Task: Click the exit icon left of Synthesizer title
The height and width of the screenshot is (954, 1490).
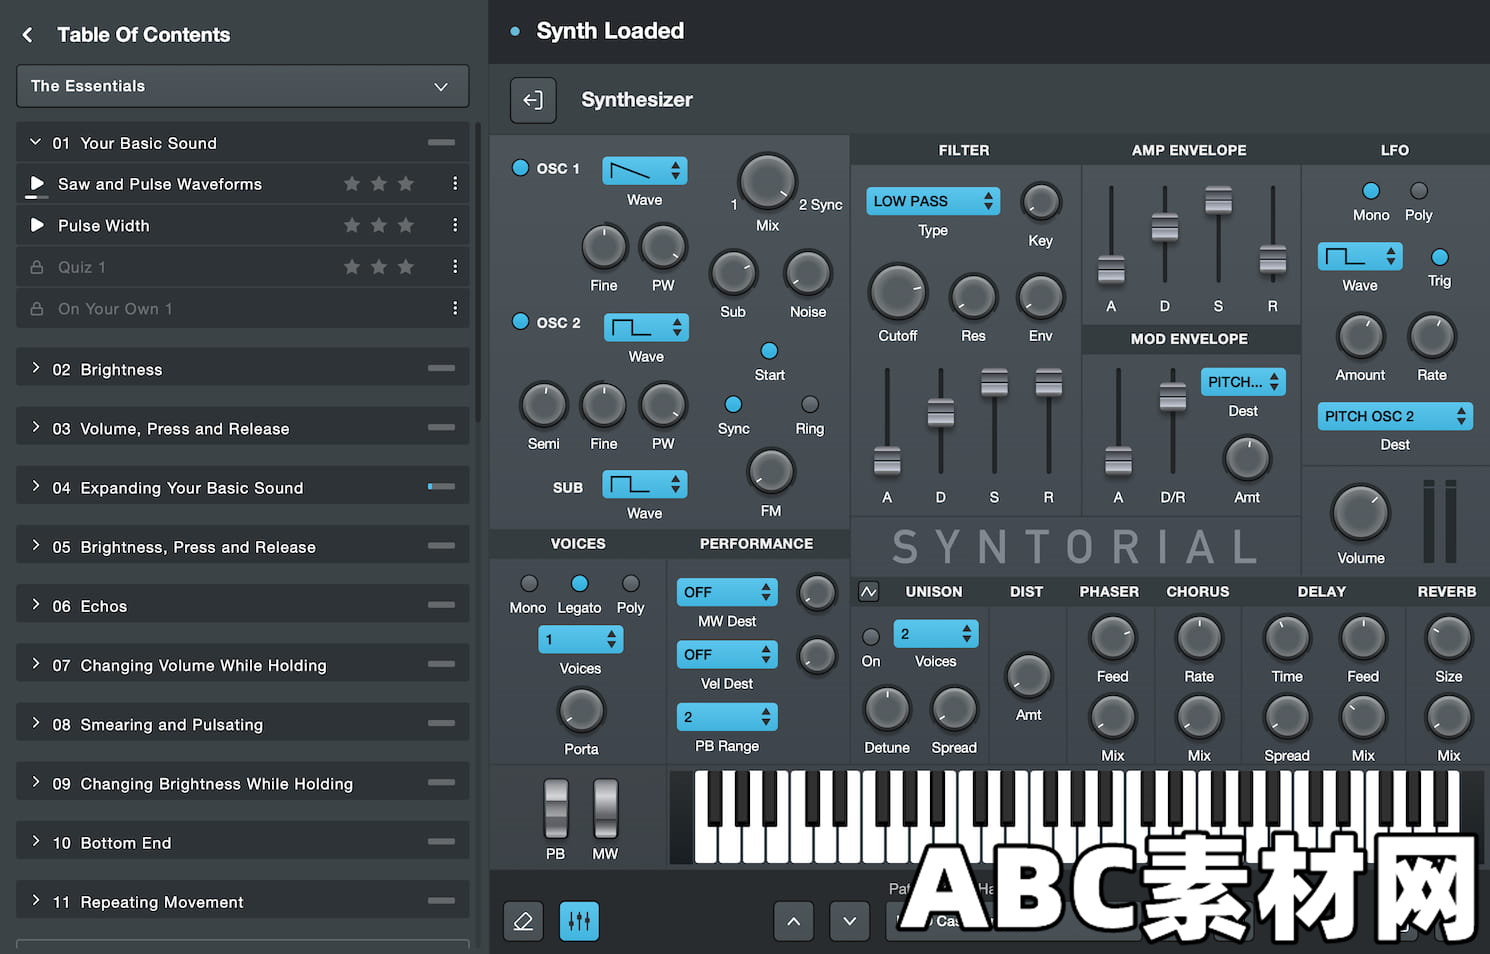Action: tap(533, 100)
